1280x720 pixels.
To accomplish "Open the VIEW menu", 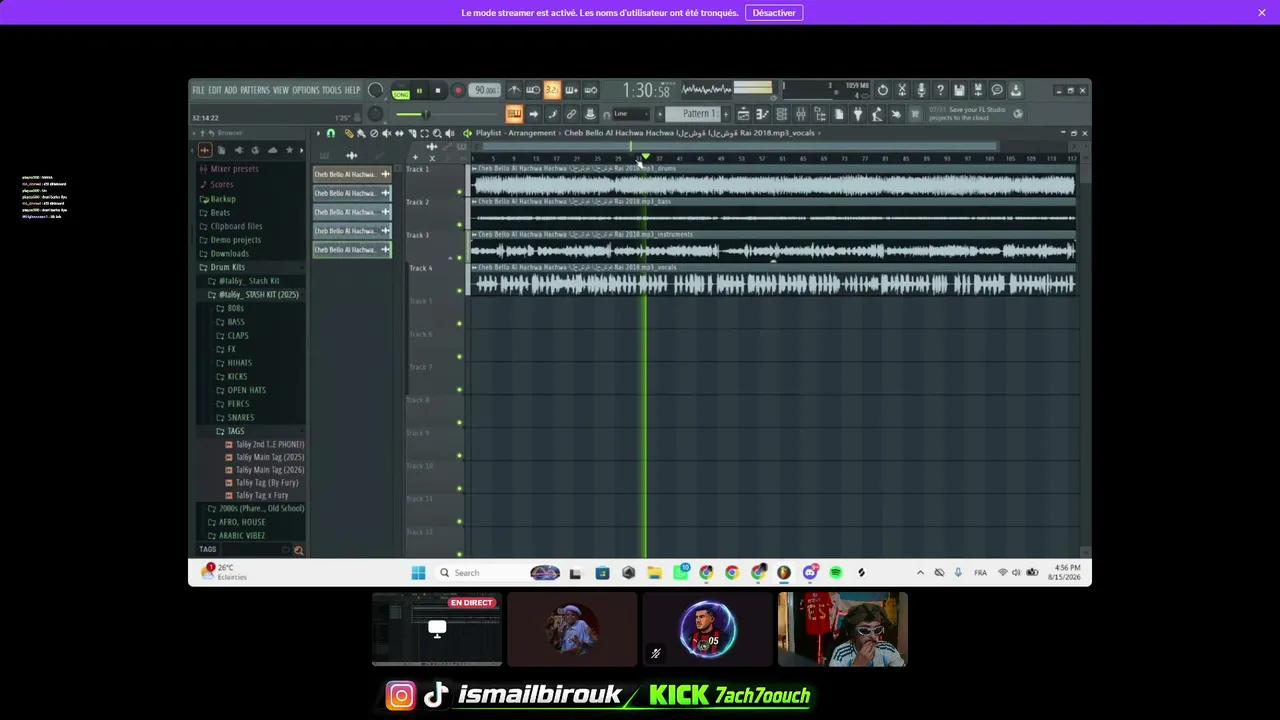I will coord(281,90).
